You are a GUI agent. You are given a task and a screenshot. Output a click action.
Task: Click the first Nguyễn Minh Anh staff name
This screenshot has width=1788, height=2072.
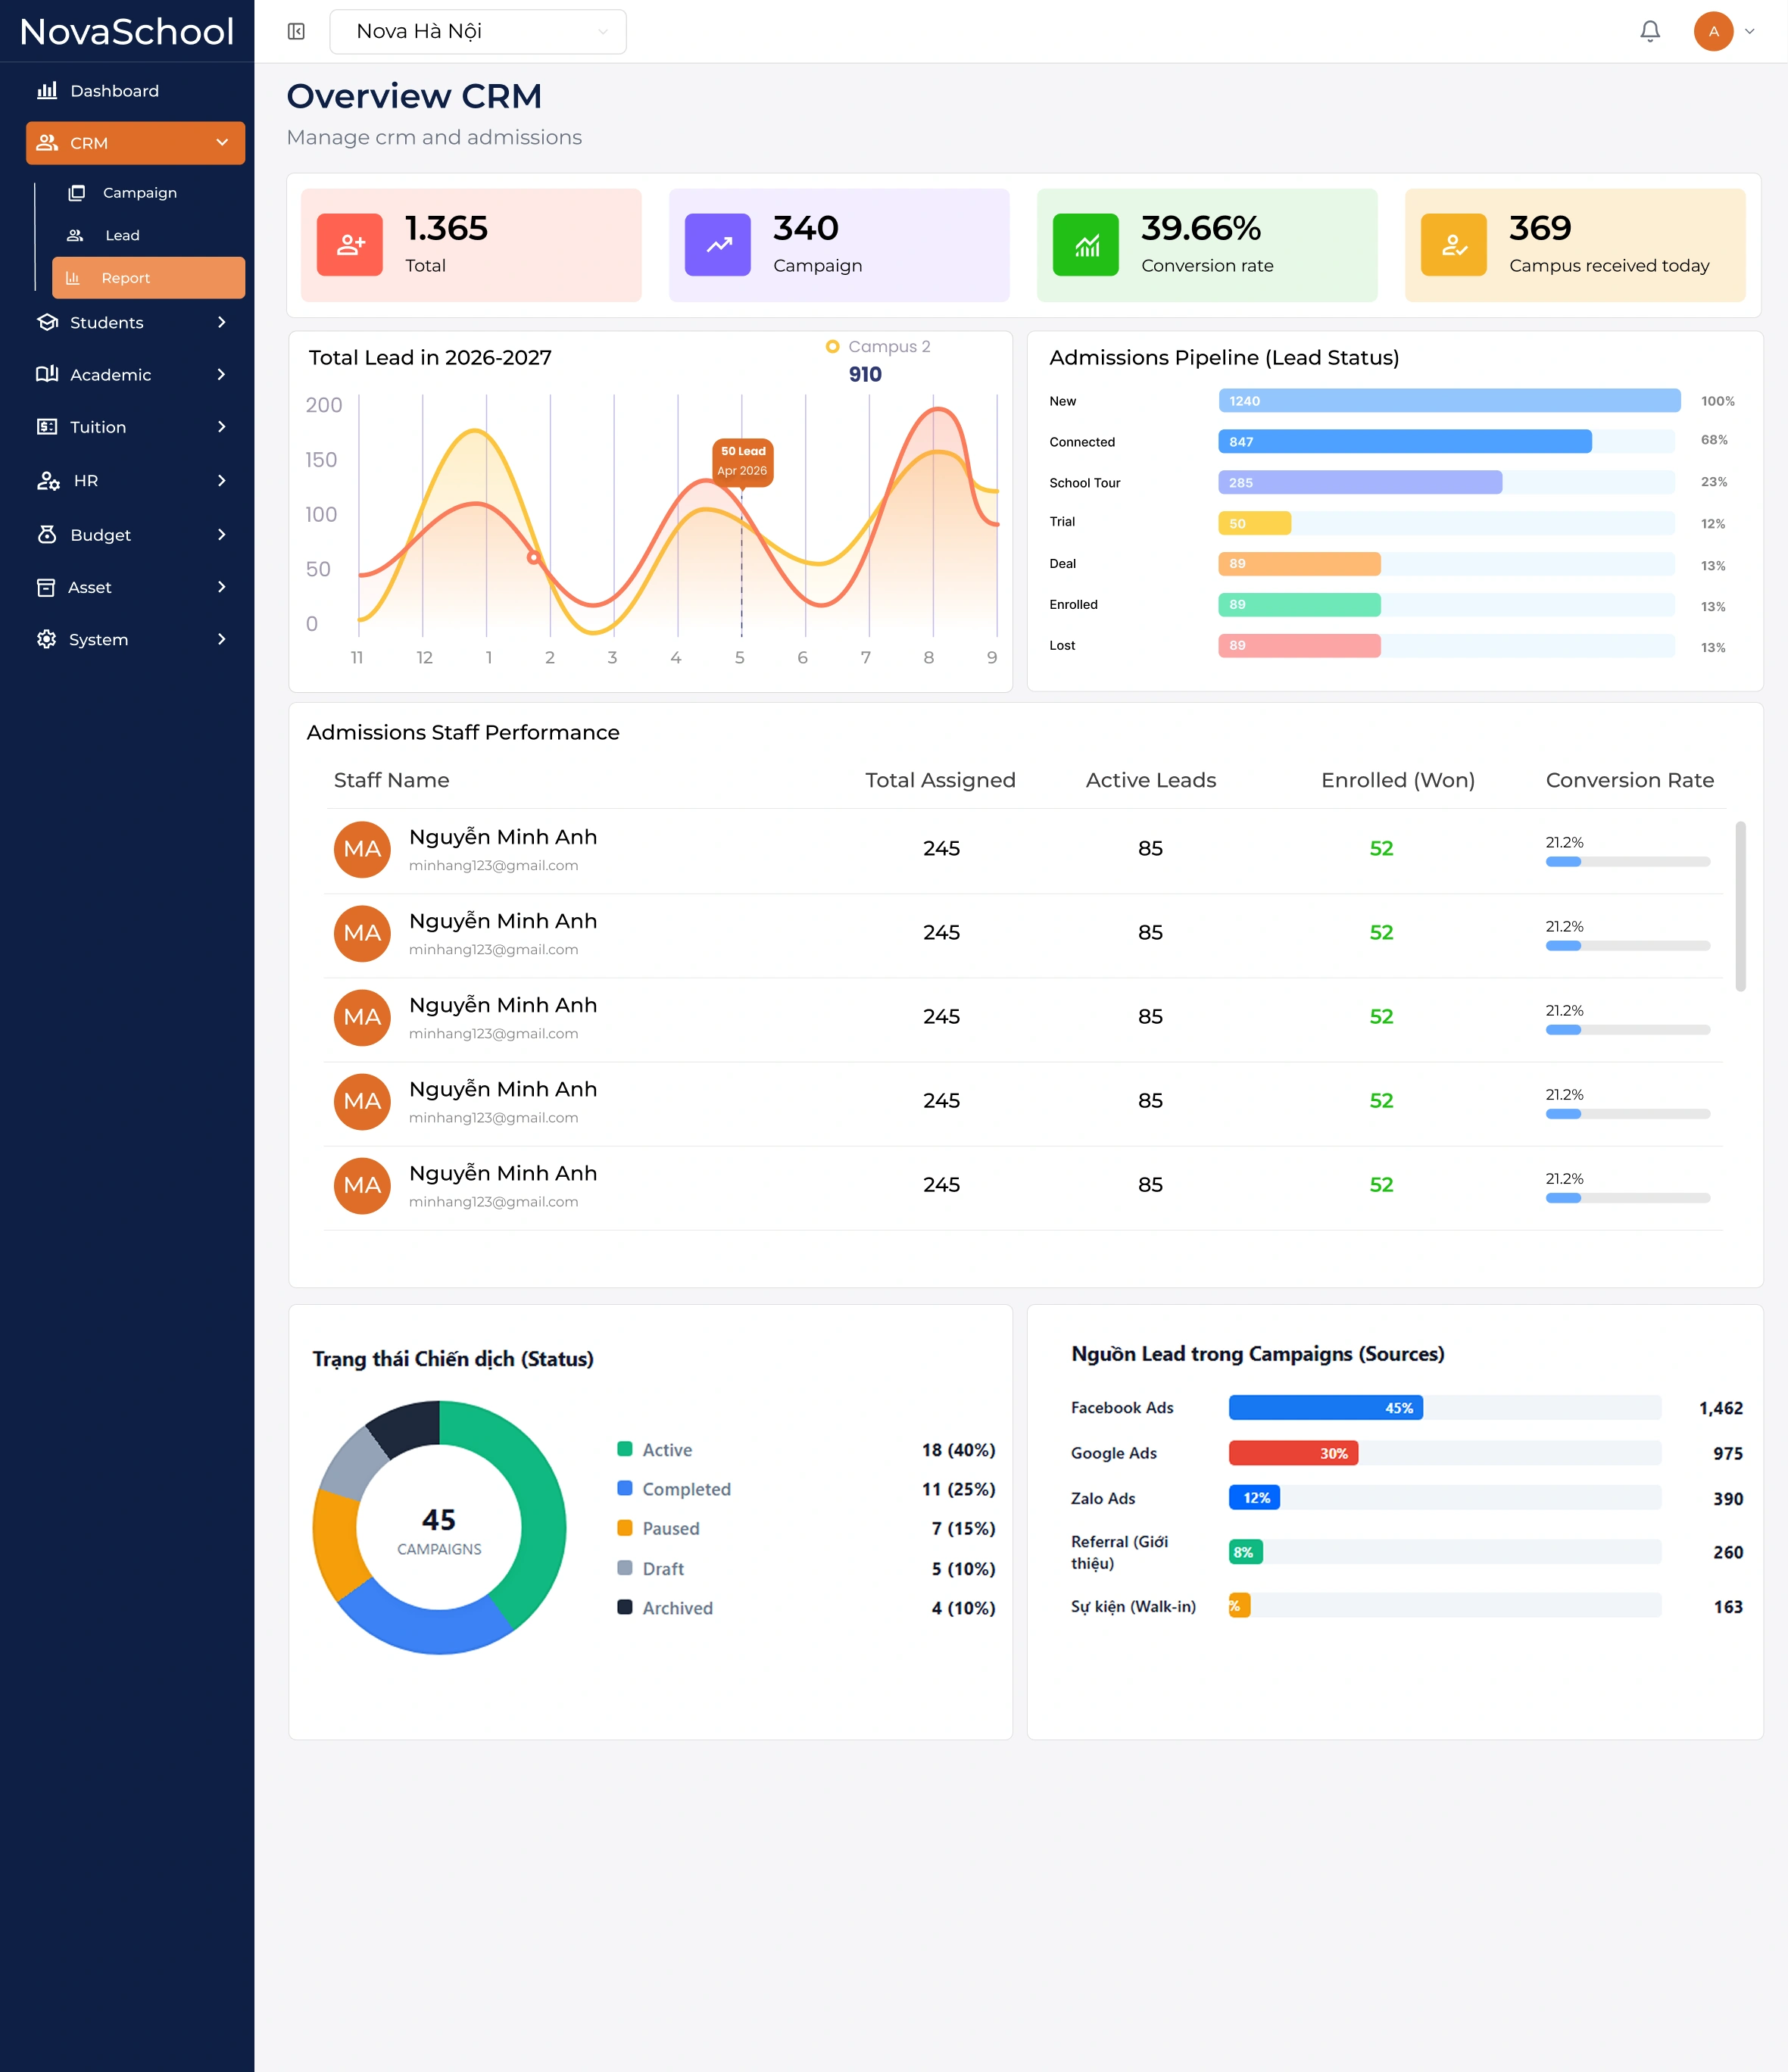point(503,837)
